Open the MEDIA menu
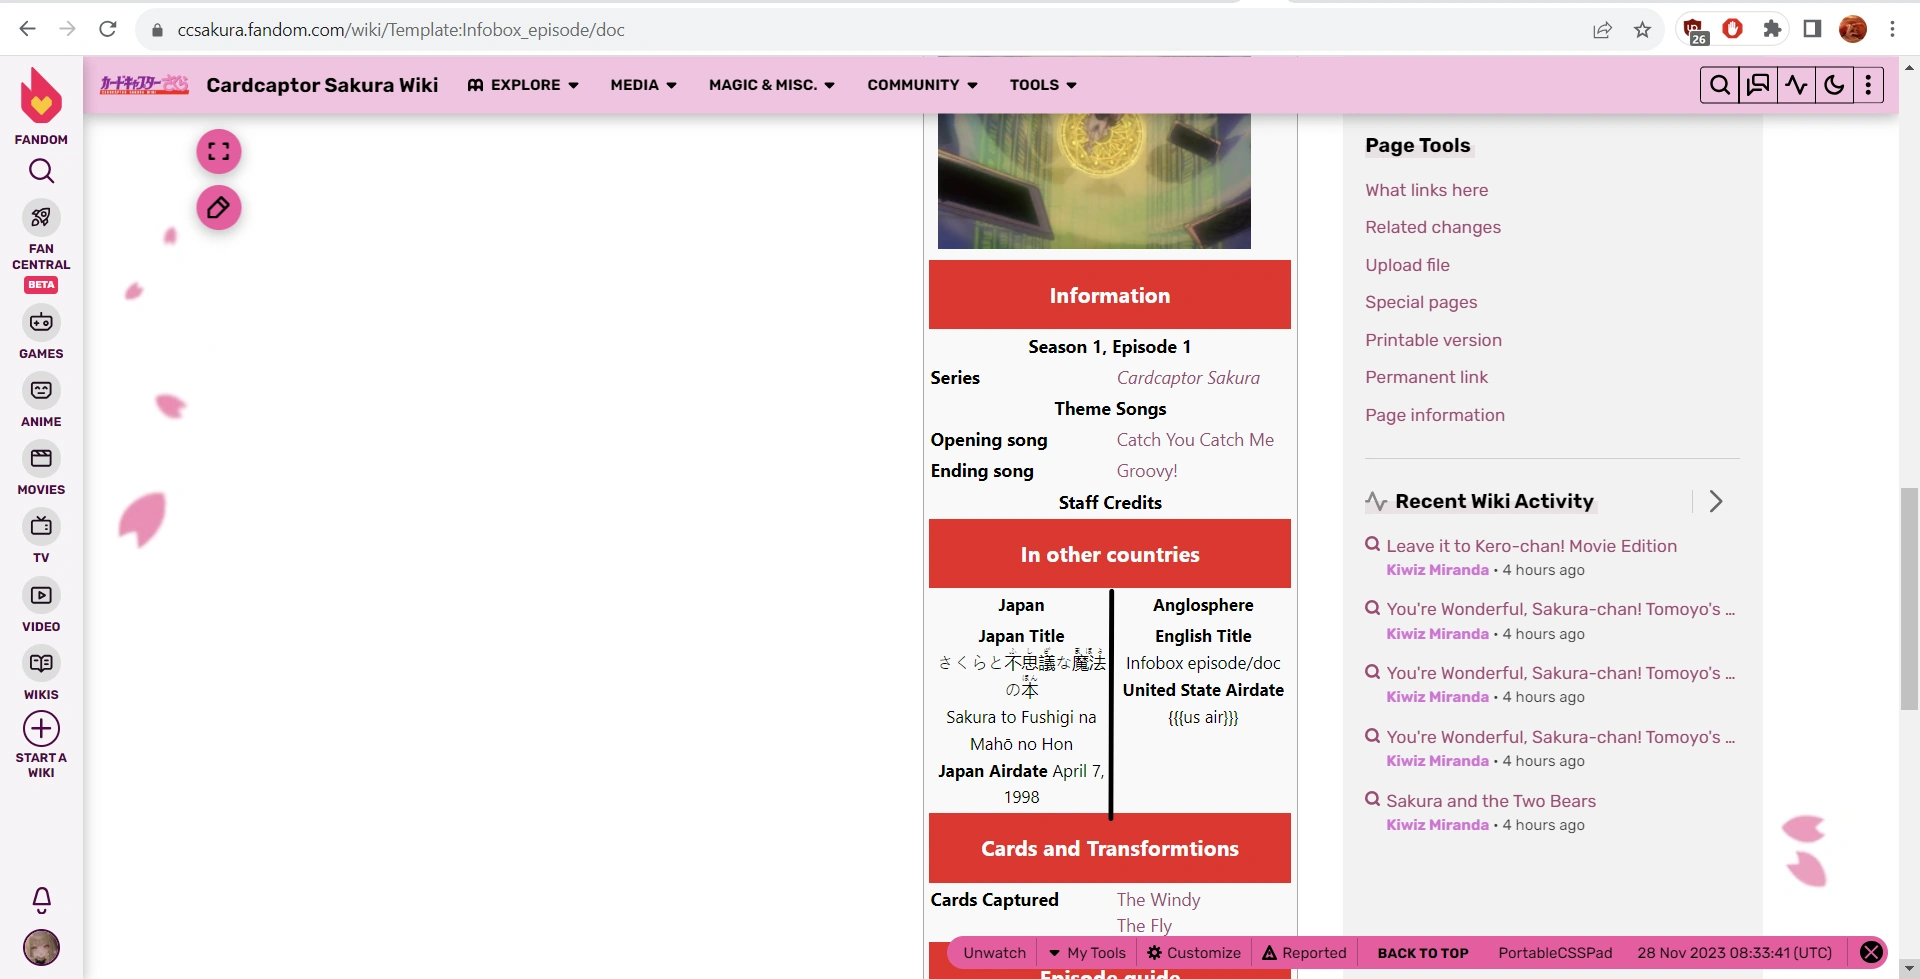1920x979 pixels. tap(642, 85)
